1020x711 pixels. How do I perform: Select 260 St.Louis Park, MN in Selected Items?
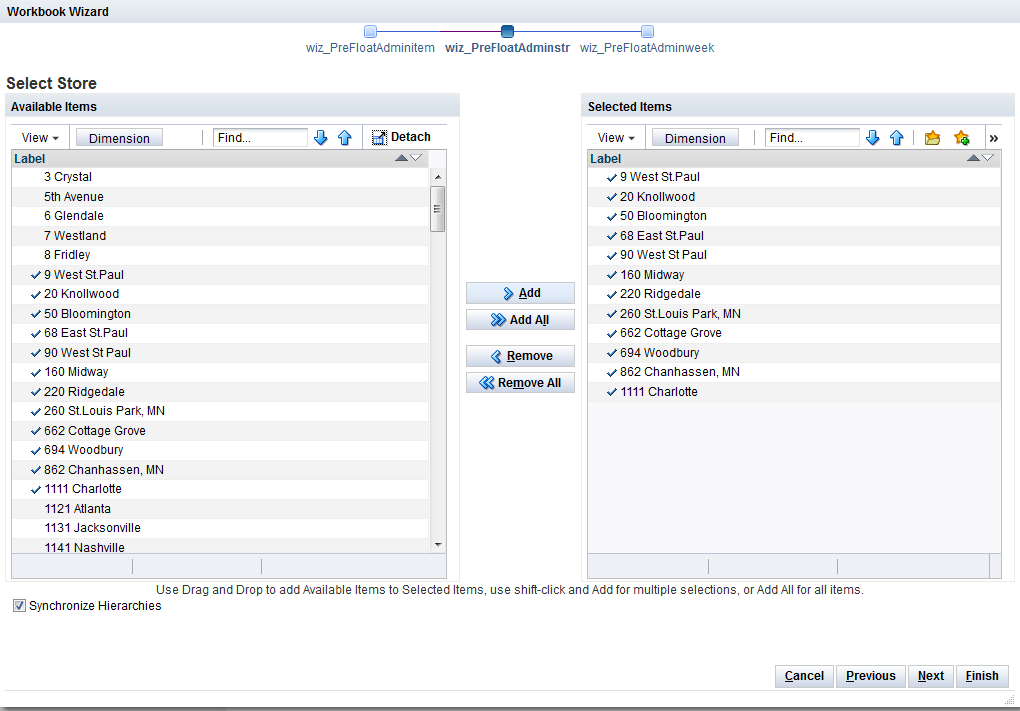[x=794, y=314]
